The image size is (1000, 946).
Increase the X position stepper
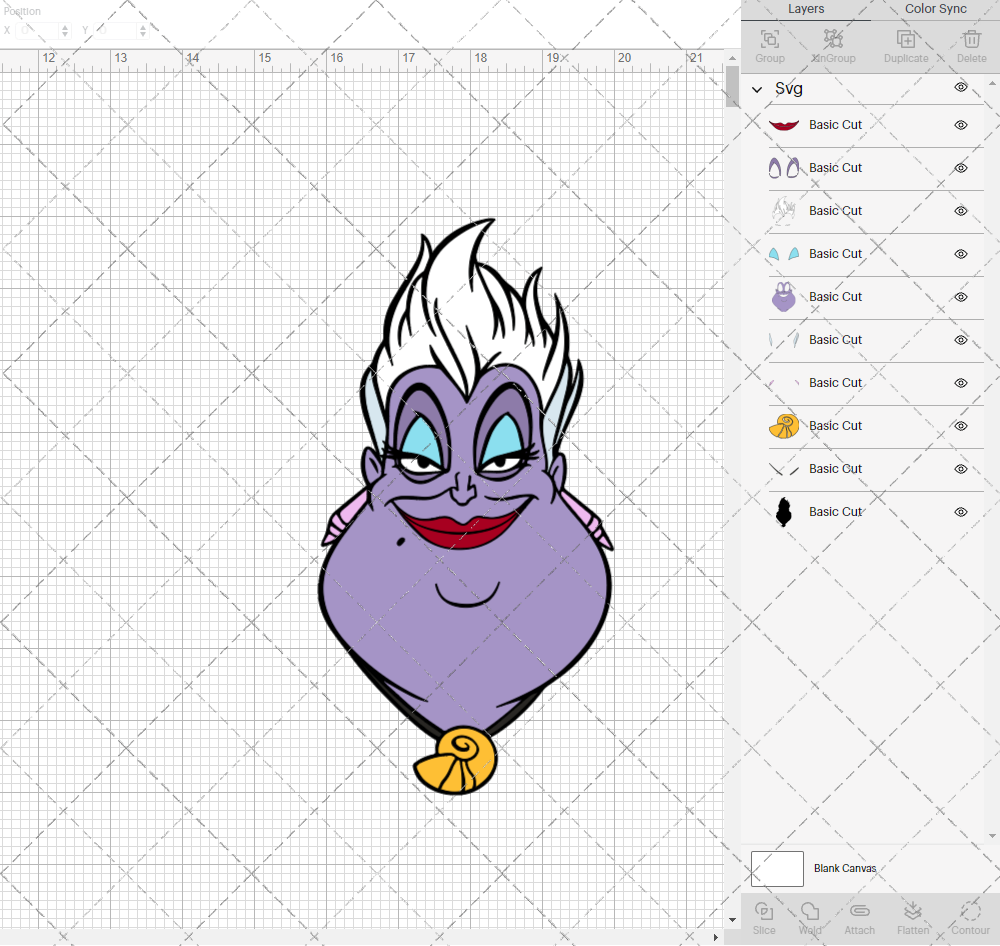pyautogui.click(x=64, y=27)
